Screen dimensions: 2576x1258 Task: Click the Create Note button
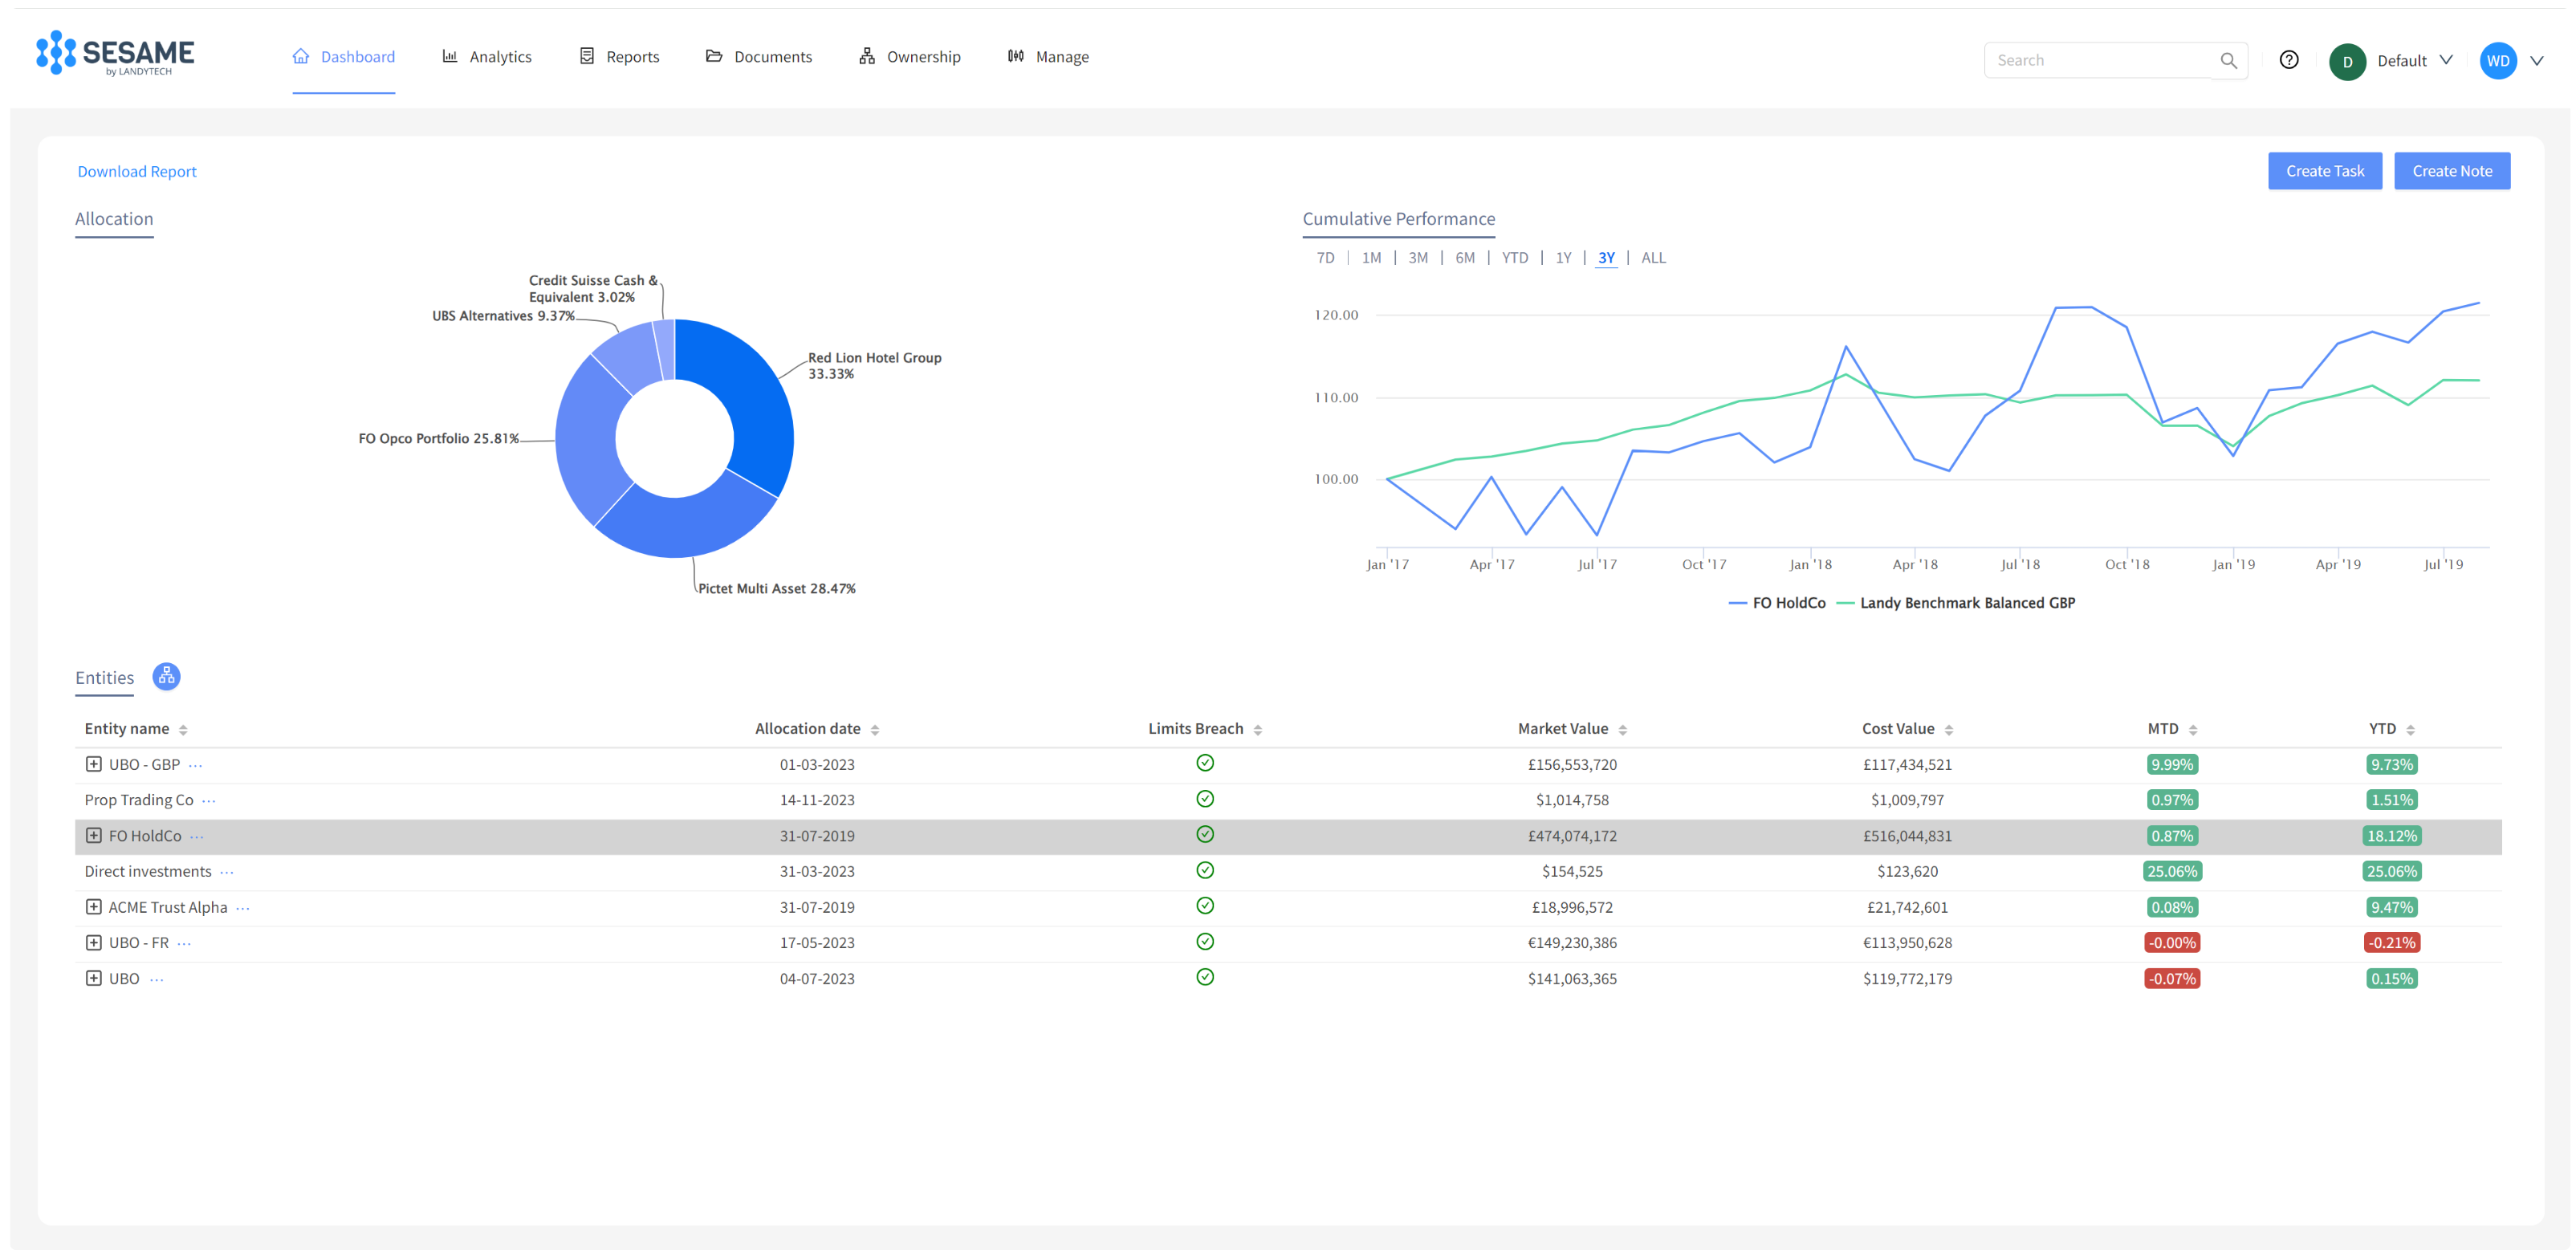2452,171
